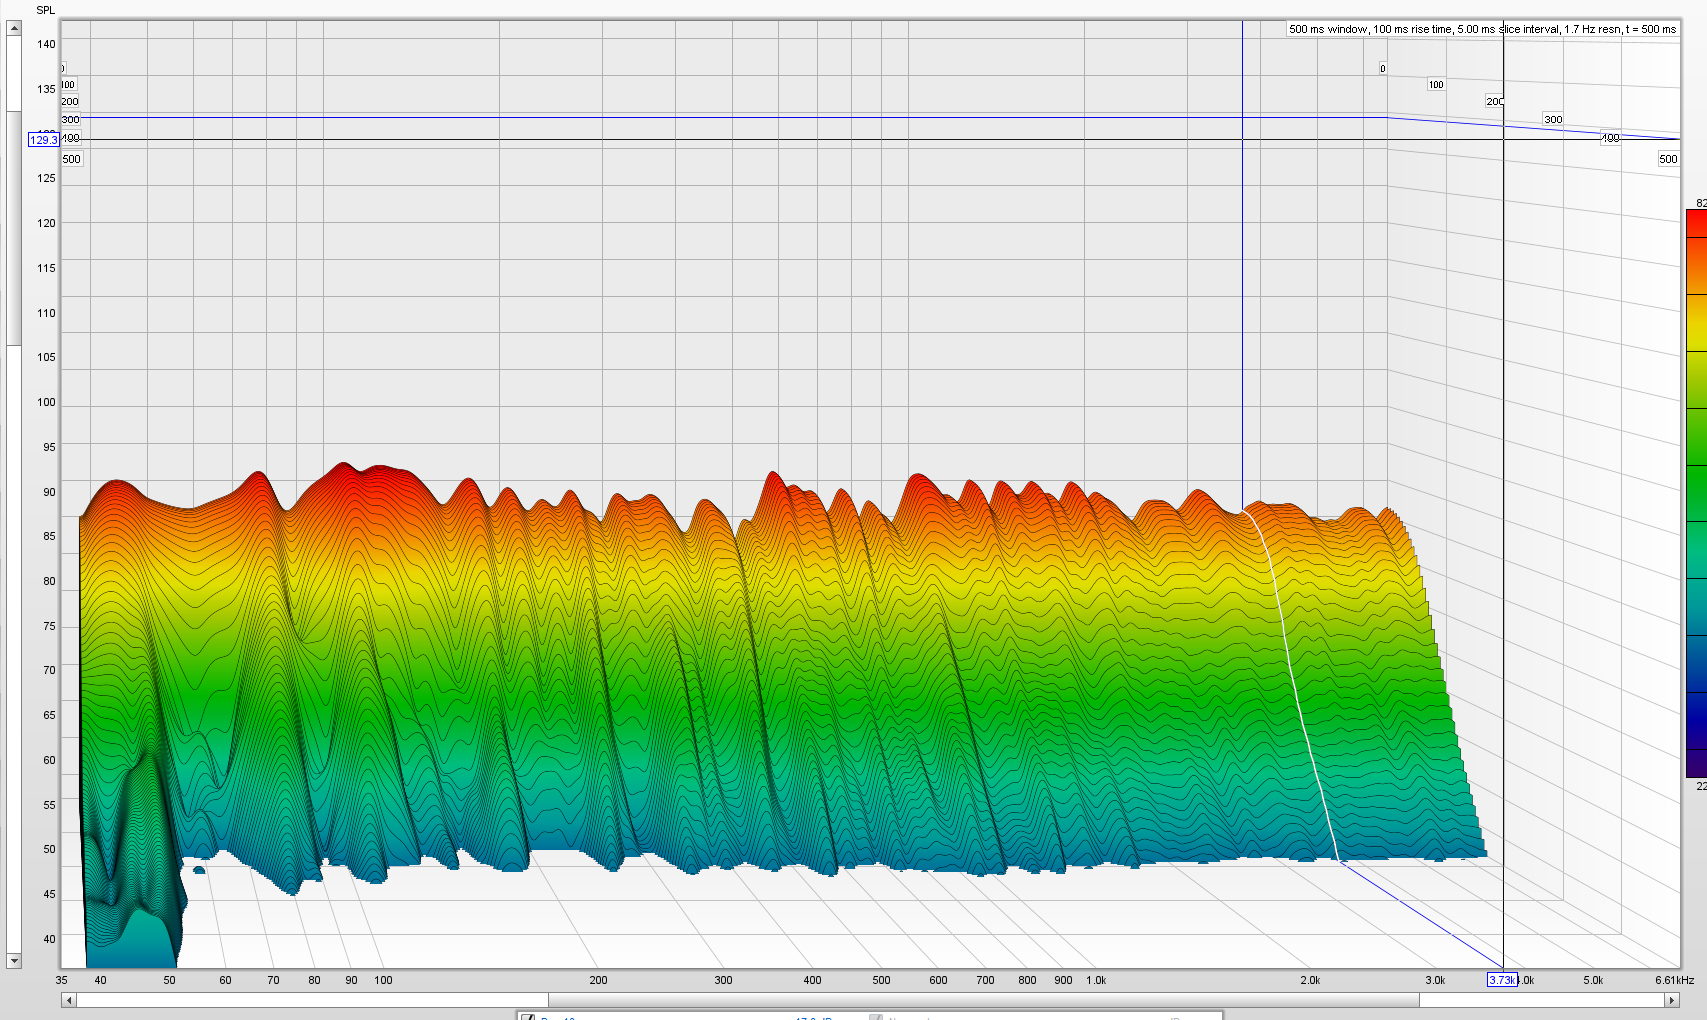Select the 129.3 SPL cursor value box
Viewport: 1707px width, 1020px height.
pyautogui.click(x=44, y=140)
